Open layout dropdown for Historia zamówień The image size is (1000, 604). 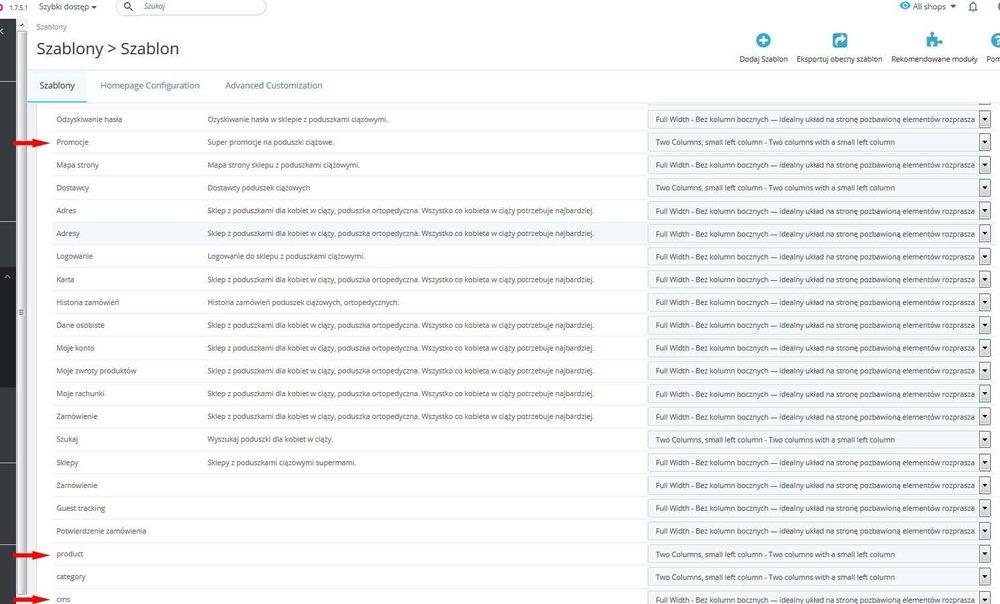819,303
